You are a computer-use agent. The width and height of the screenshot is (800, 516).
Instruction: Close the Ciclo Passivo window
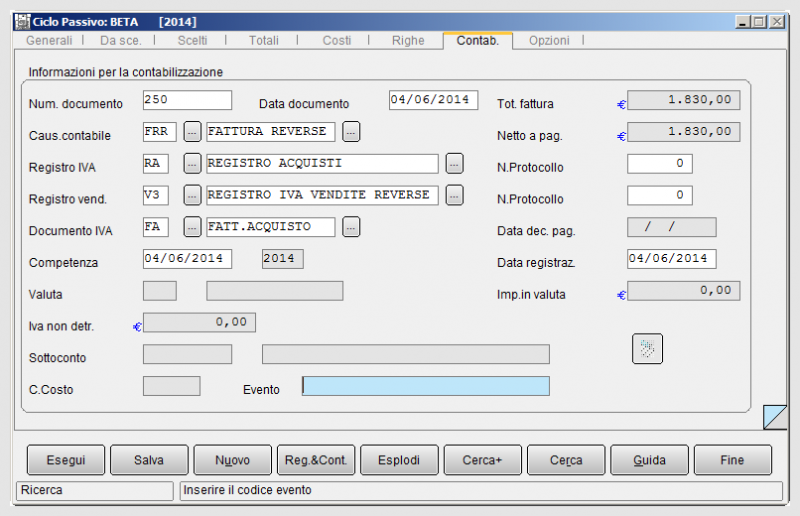coord(777,22)
